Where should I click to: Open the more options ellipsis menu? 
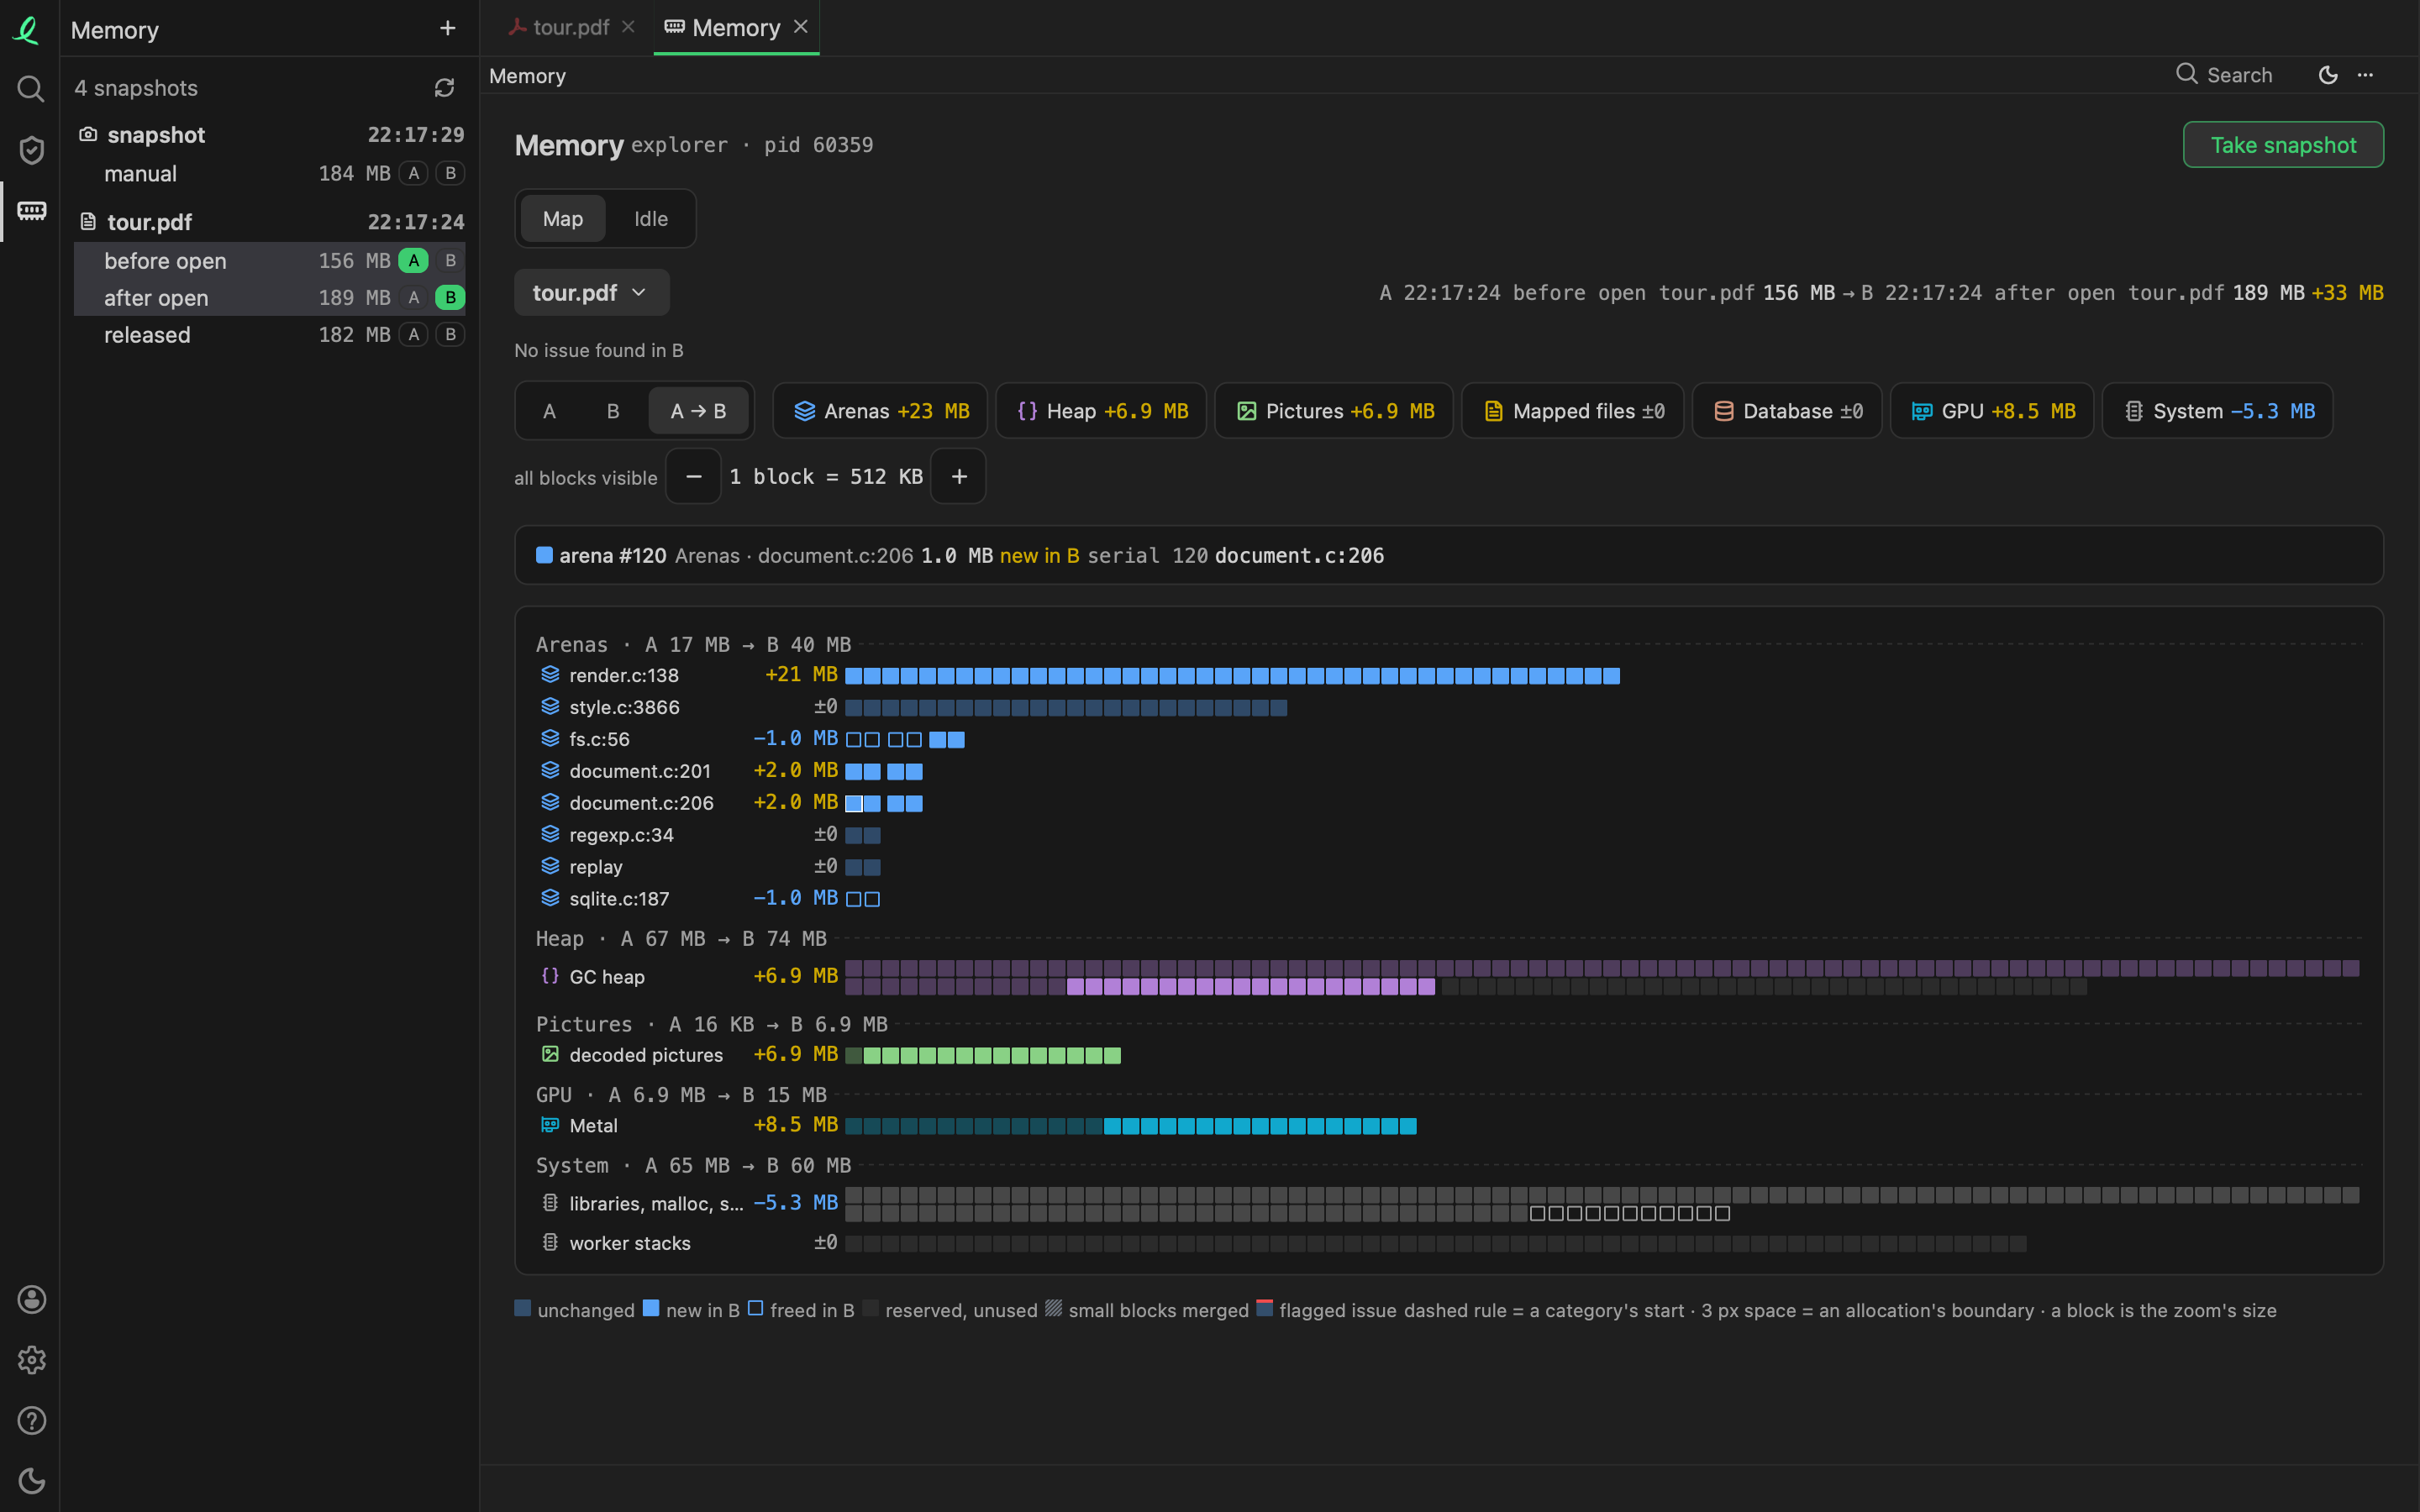(2365, 75)
